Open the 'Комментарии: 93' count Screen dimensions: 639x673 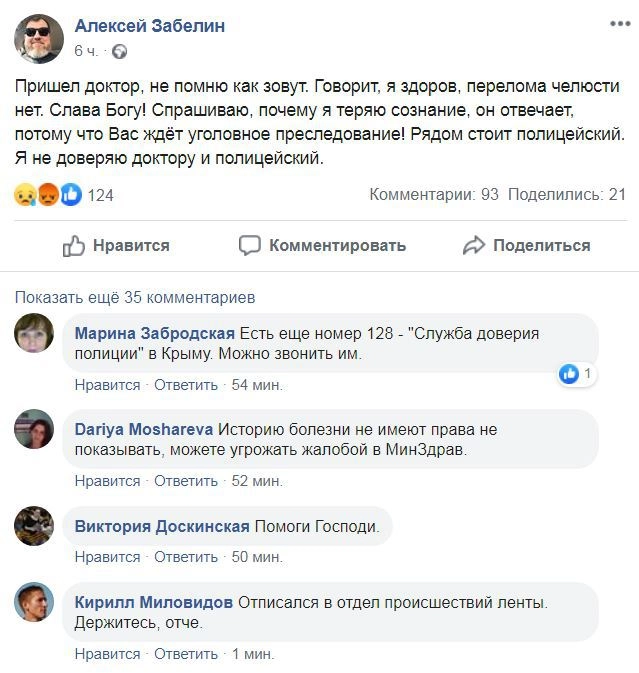click(434, 195)
